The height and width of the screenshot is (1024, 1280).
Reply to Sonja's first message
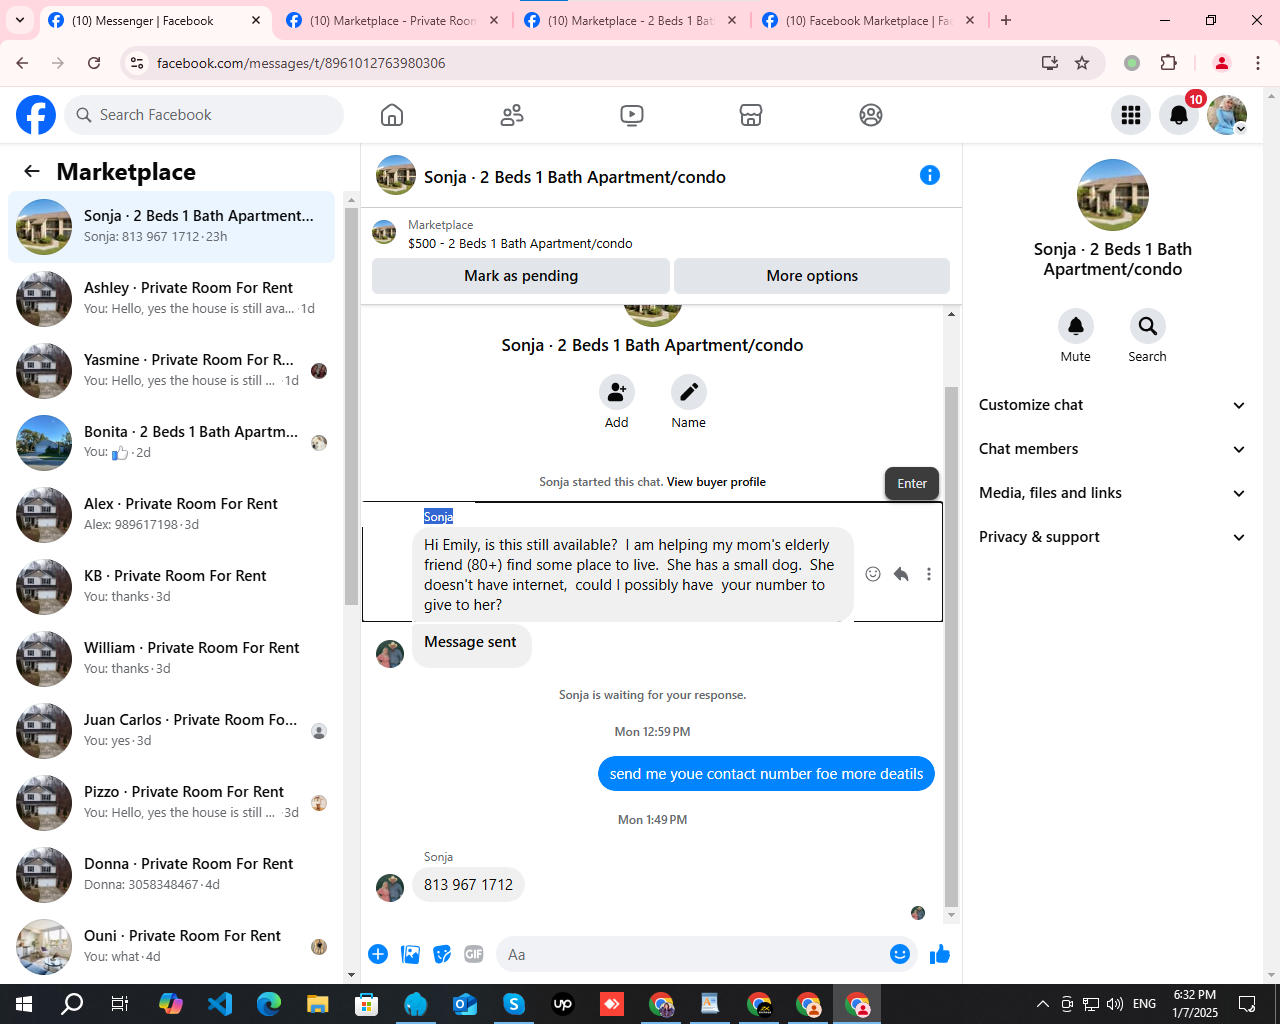pyautogui.click(x=901, y=574)
